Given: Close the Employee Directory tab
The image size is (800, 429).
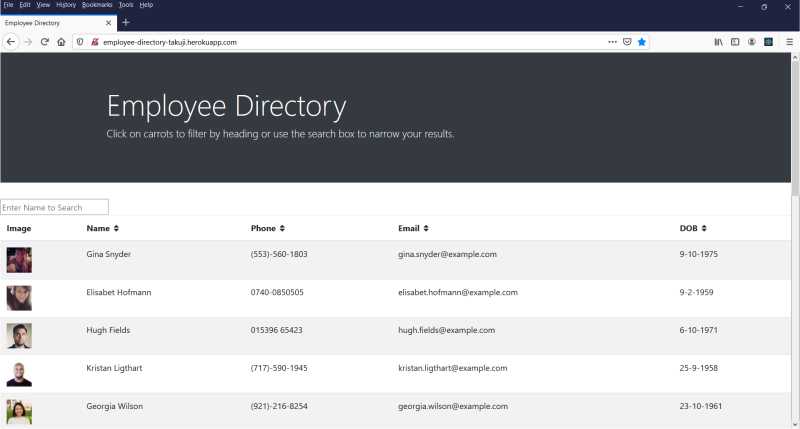Looking at the screenshot, I should 108,23.
